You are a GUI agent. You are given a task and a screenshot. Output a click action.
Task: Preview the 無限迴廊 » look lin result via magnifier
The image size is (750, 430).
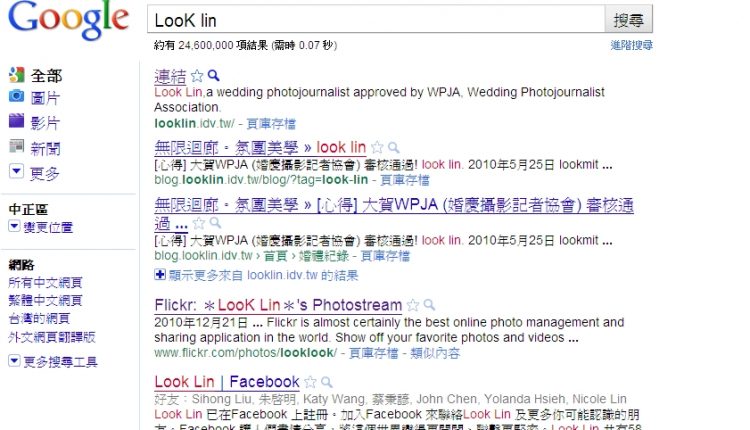393,147
